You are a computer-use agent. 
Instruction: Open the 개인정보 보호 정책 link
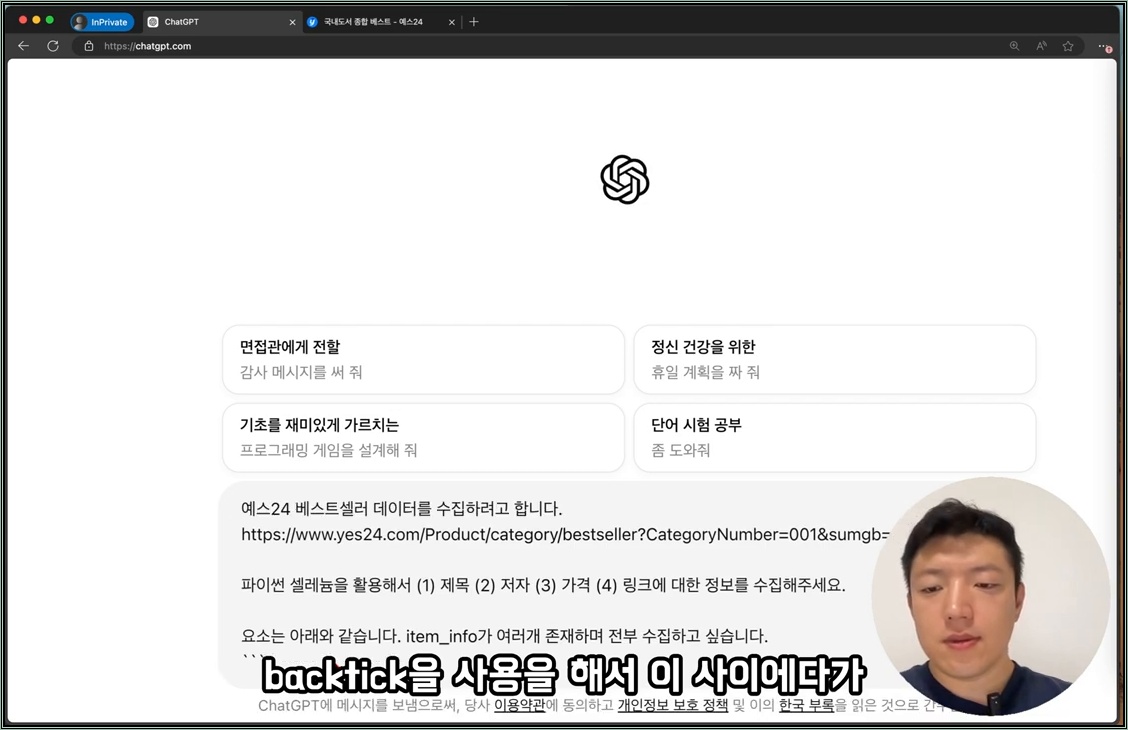tap(673, 706)
